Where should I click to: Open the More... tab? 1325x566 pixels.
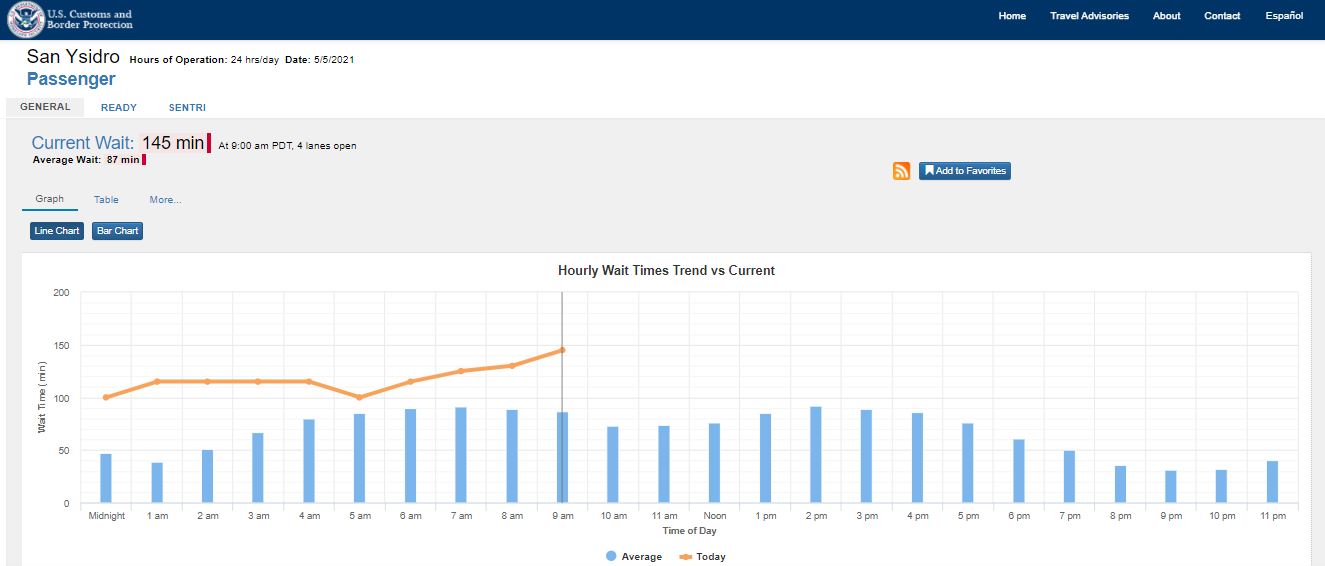point(165,200)
